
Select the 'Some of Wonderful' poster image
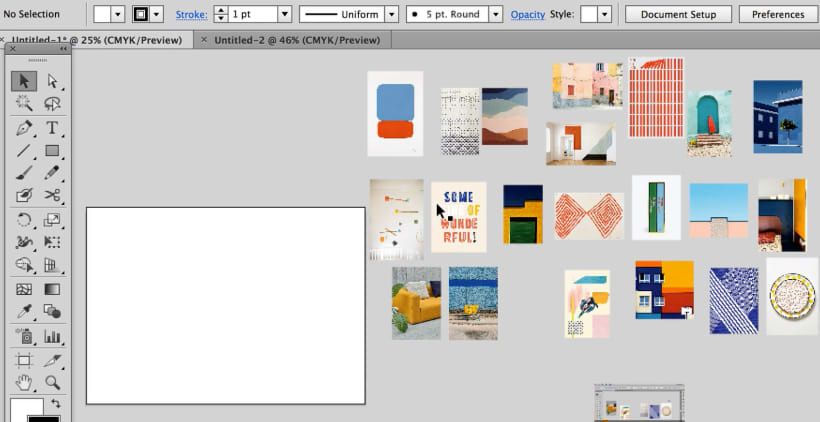tap(459, 217)
